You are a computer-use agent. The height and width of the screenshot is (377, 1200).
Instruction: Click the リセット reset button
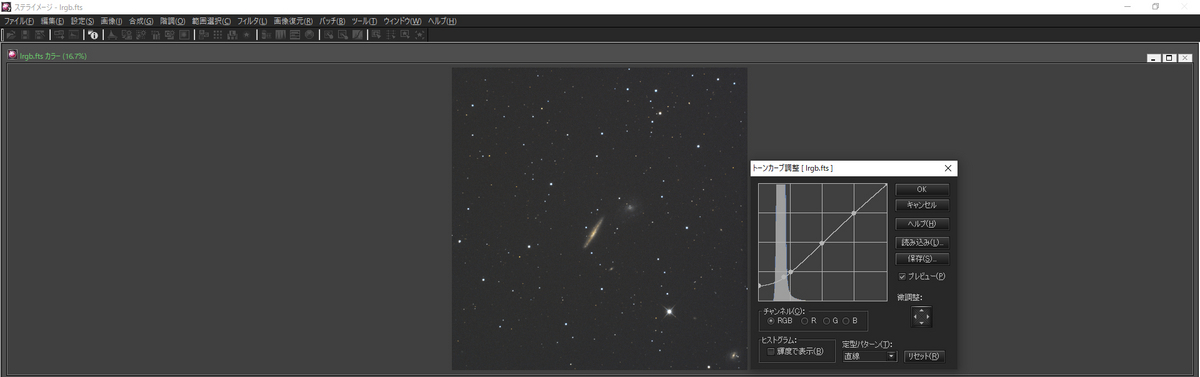[x=924, y=356]
